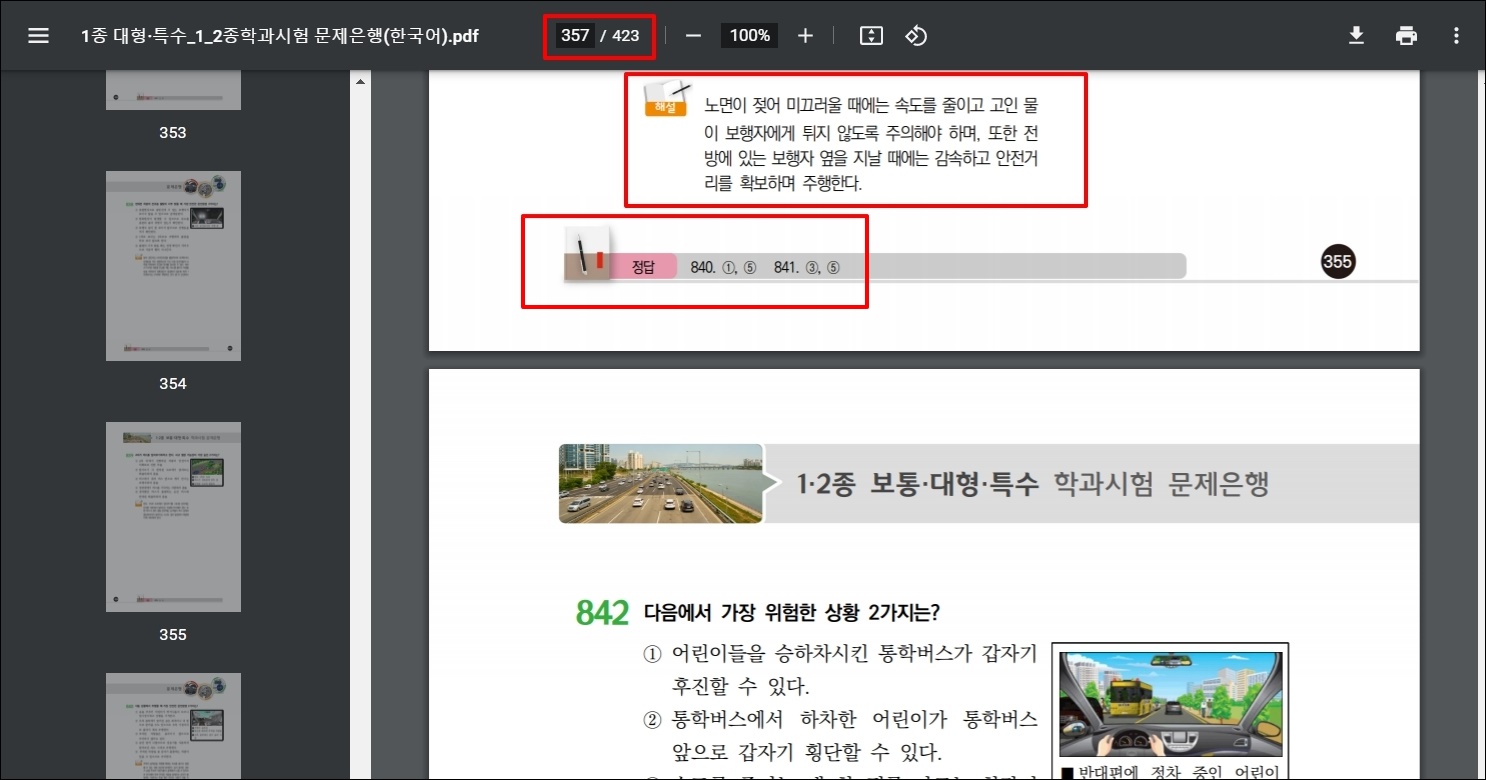Screen dimensions: 1486x780
Task: Click the total page count 423
Action: point(626,36)
